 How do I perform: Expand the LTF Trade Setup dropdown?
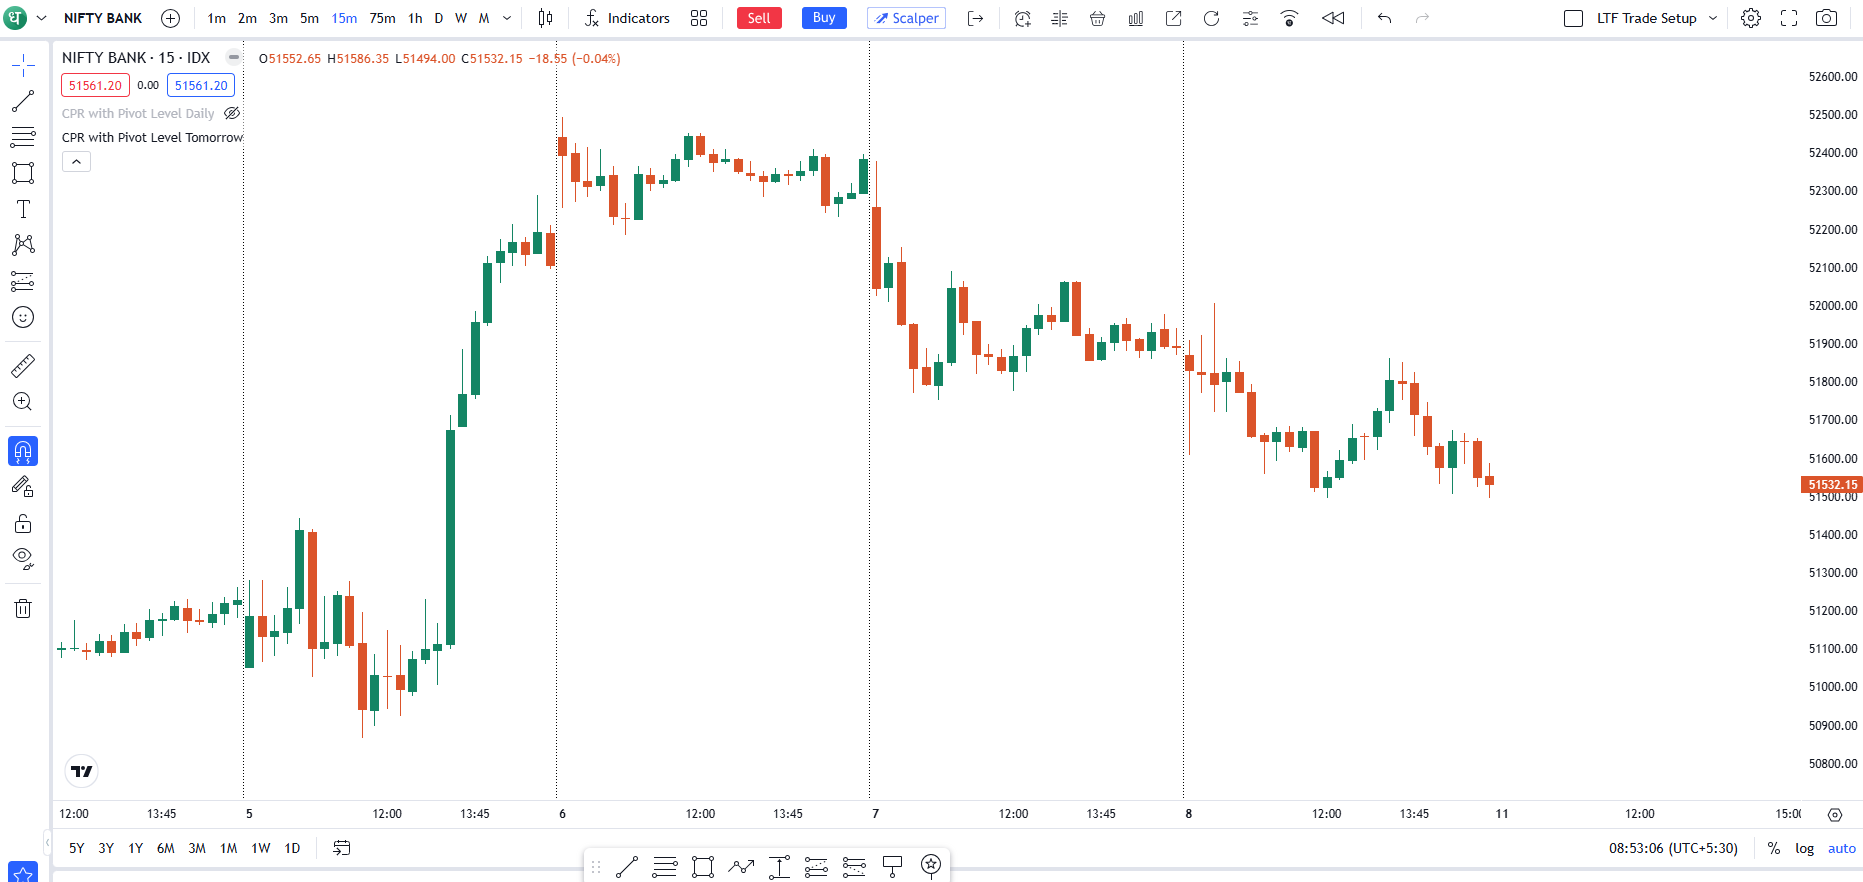(1713, 18)
